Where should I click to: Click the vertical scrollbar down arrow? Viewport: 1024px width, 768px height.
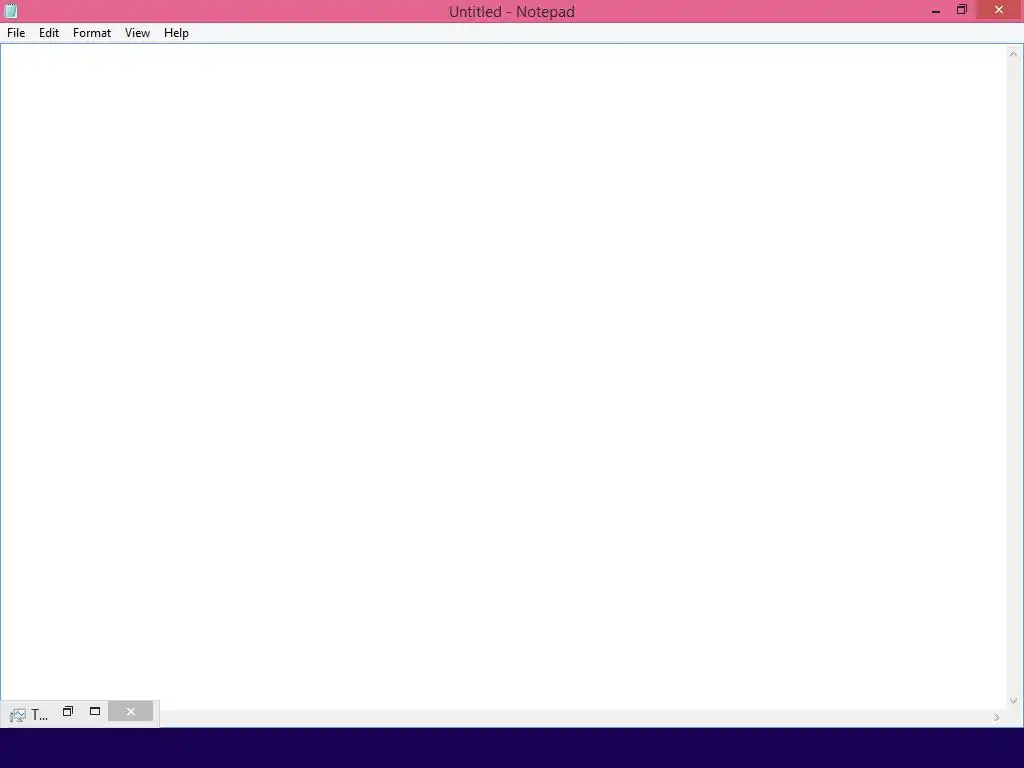tap(1013, 701)
